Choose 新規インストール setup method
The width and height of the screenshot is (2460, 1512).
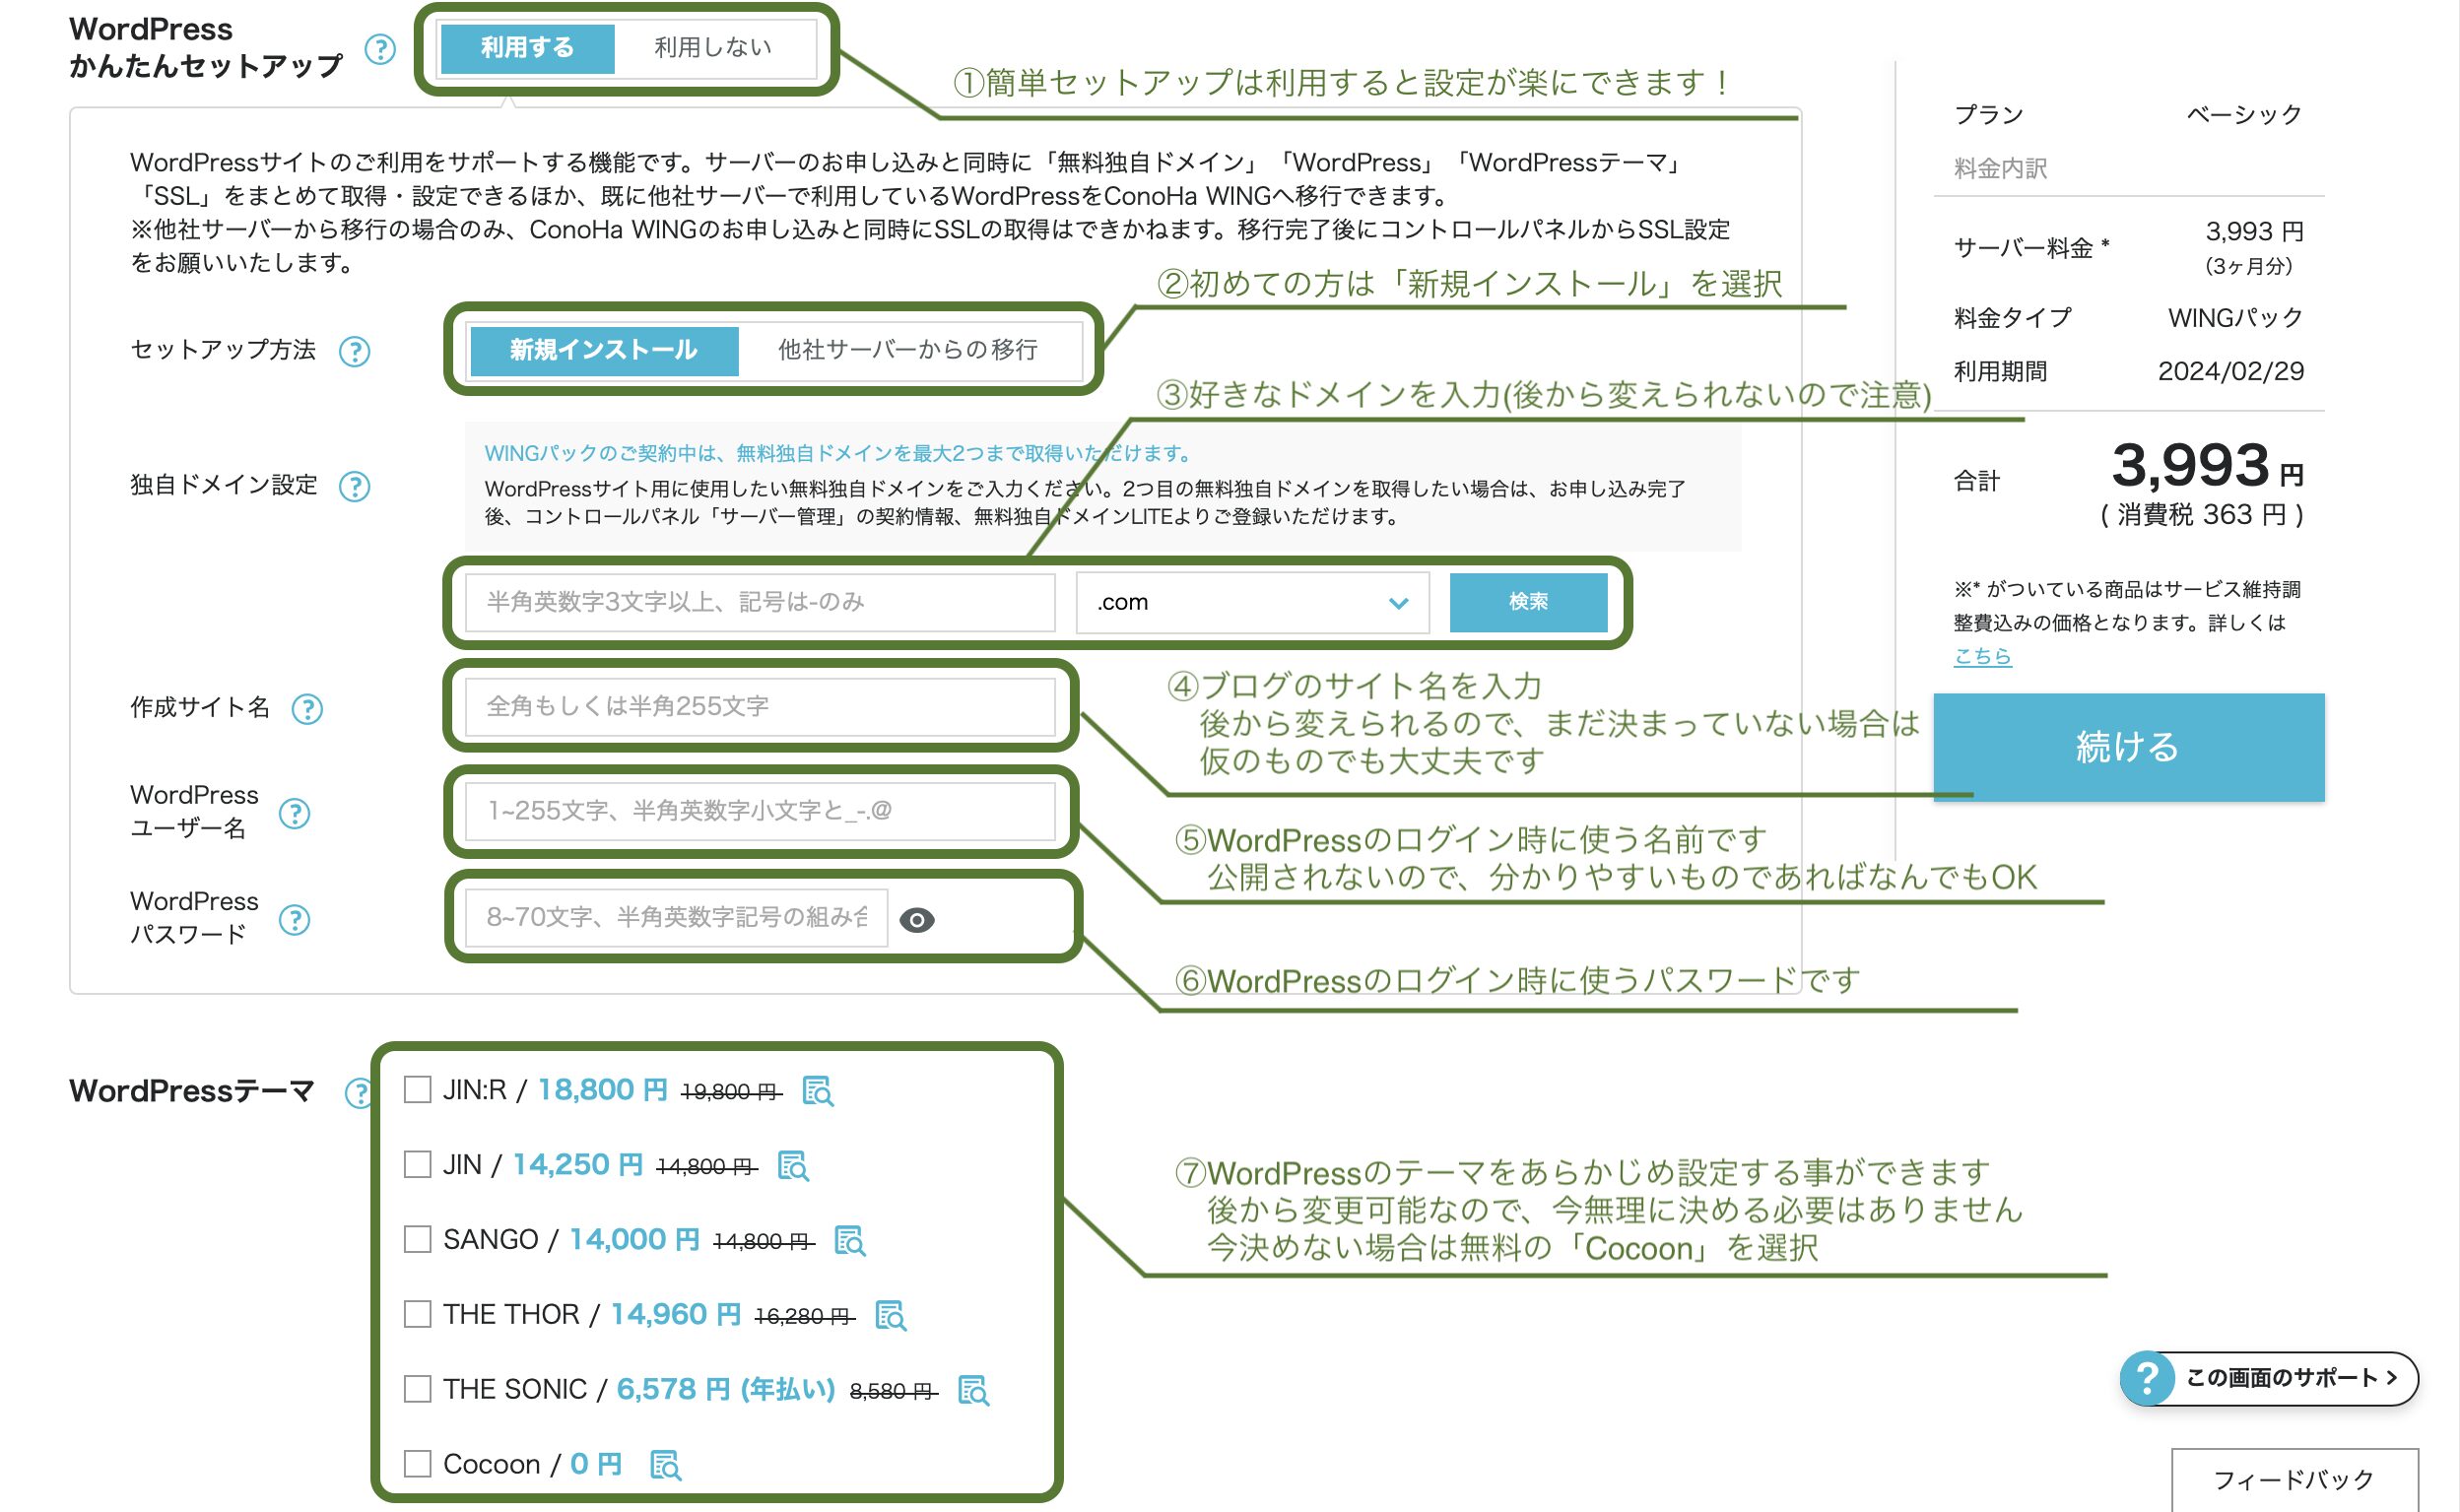click(x=604, y=350)
